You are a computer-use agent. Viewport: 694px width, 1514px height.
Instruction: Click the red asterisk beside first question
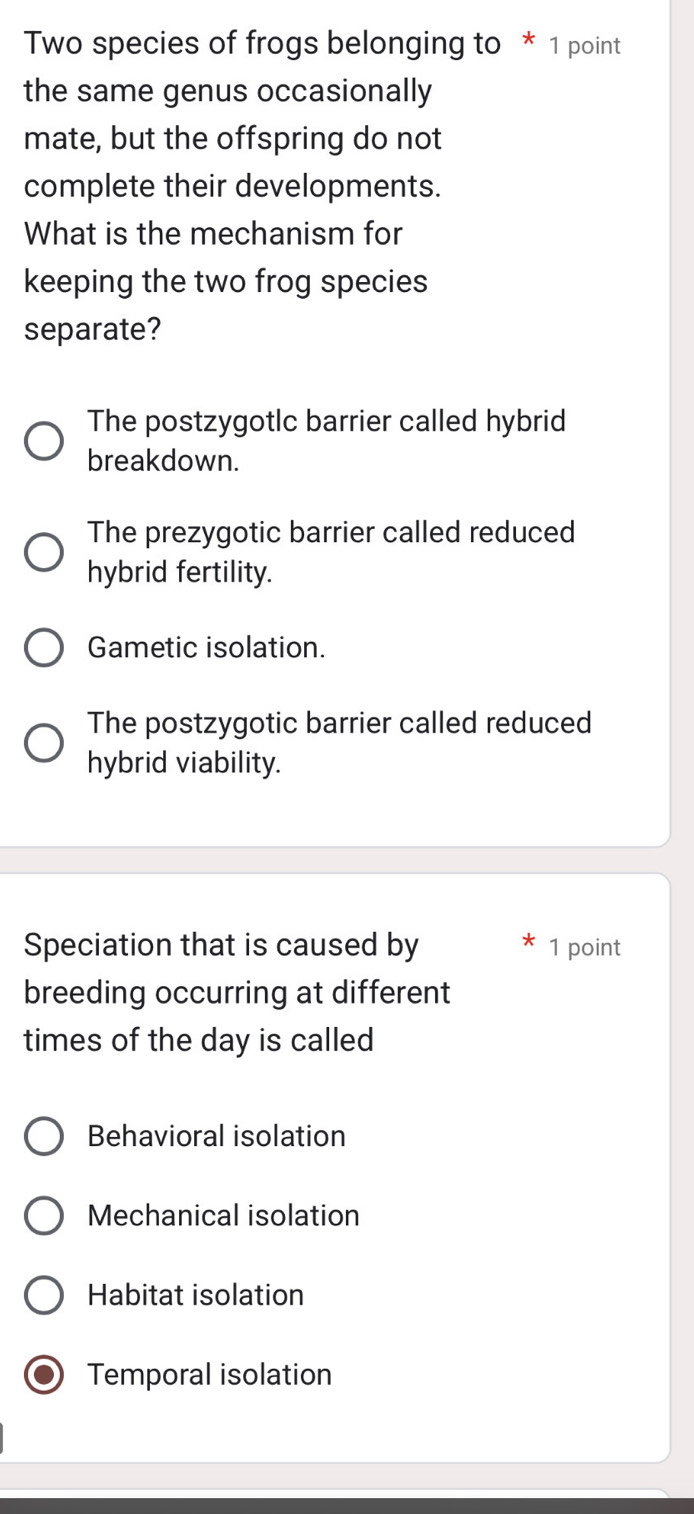coord(527,43)
